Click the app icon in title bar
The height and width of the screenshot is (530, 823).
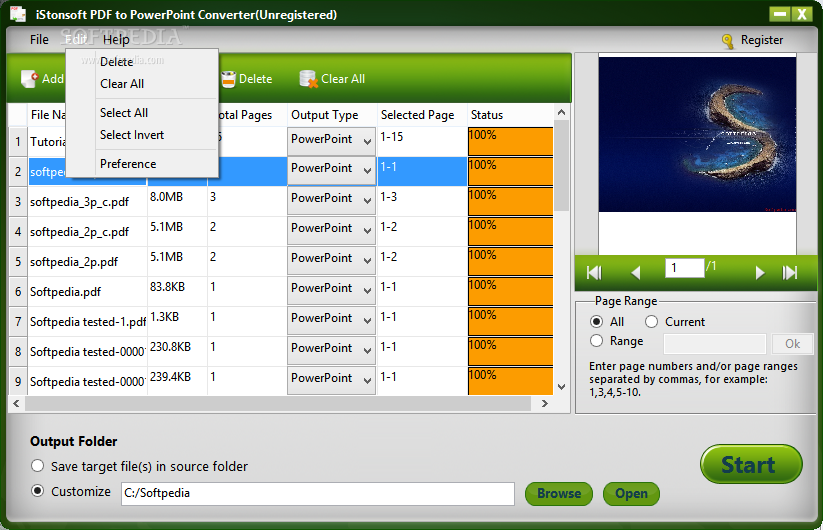coord(18,14)
